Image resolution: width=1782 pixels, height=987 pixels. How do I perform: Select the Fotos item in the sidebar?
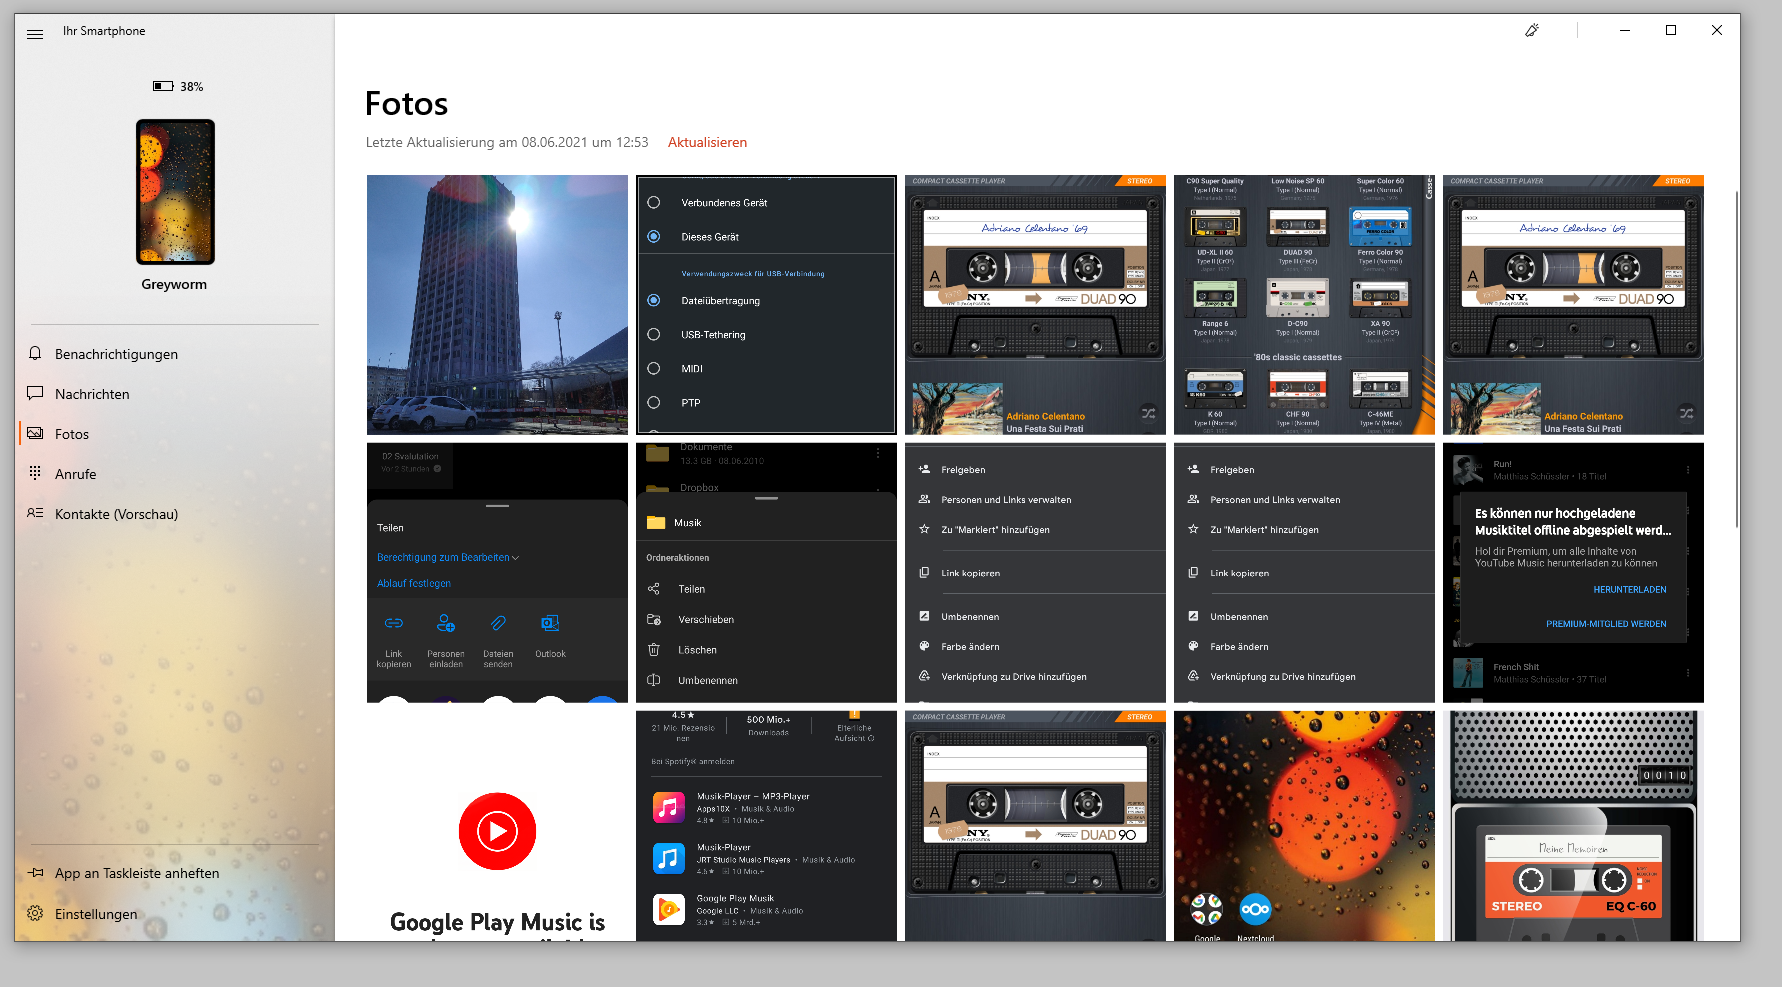coord(72,434)
